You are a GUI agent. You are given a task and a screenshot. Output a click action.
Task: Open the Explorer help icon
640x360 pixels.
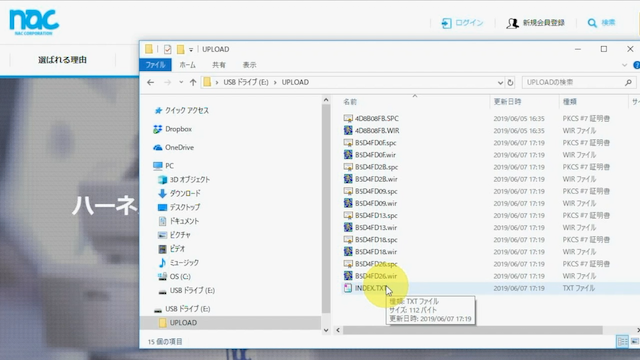(x=636, y=65)
